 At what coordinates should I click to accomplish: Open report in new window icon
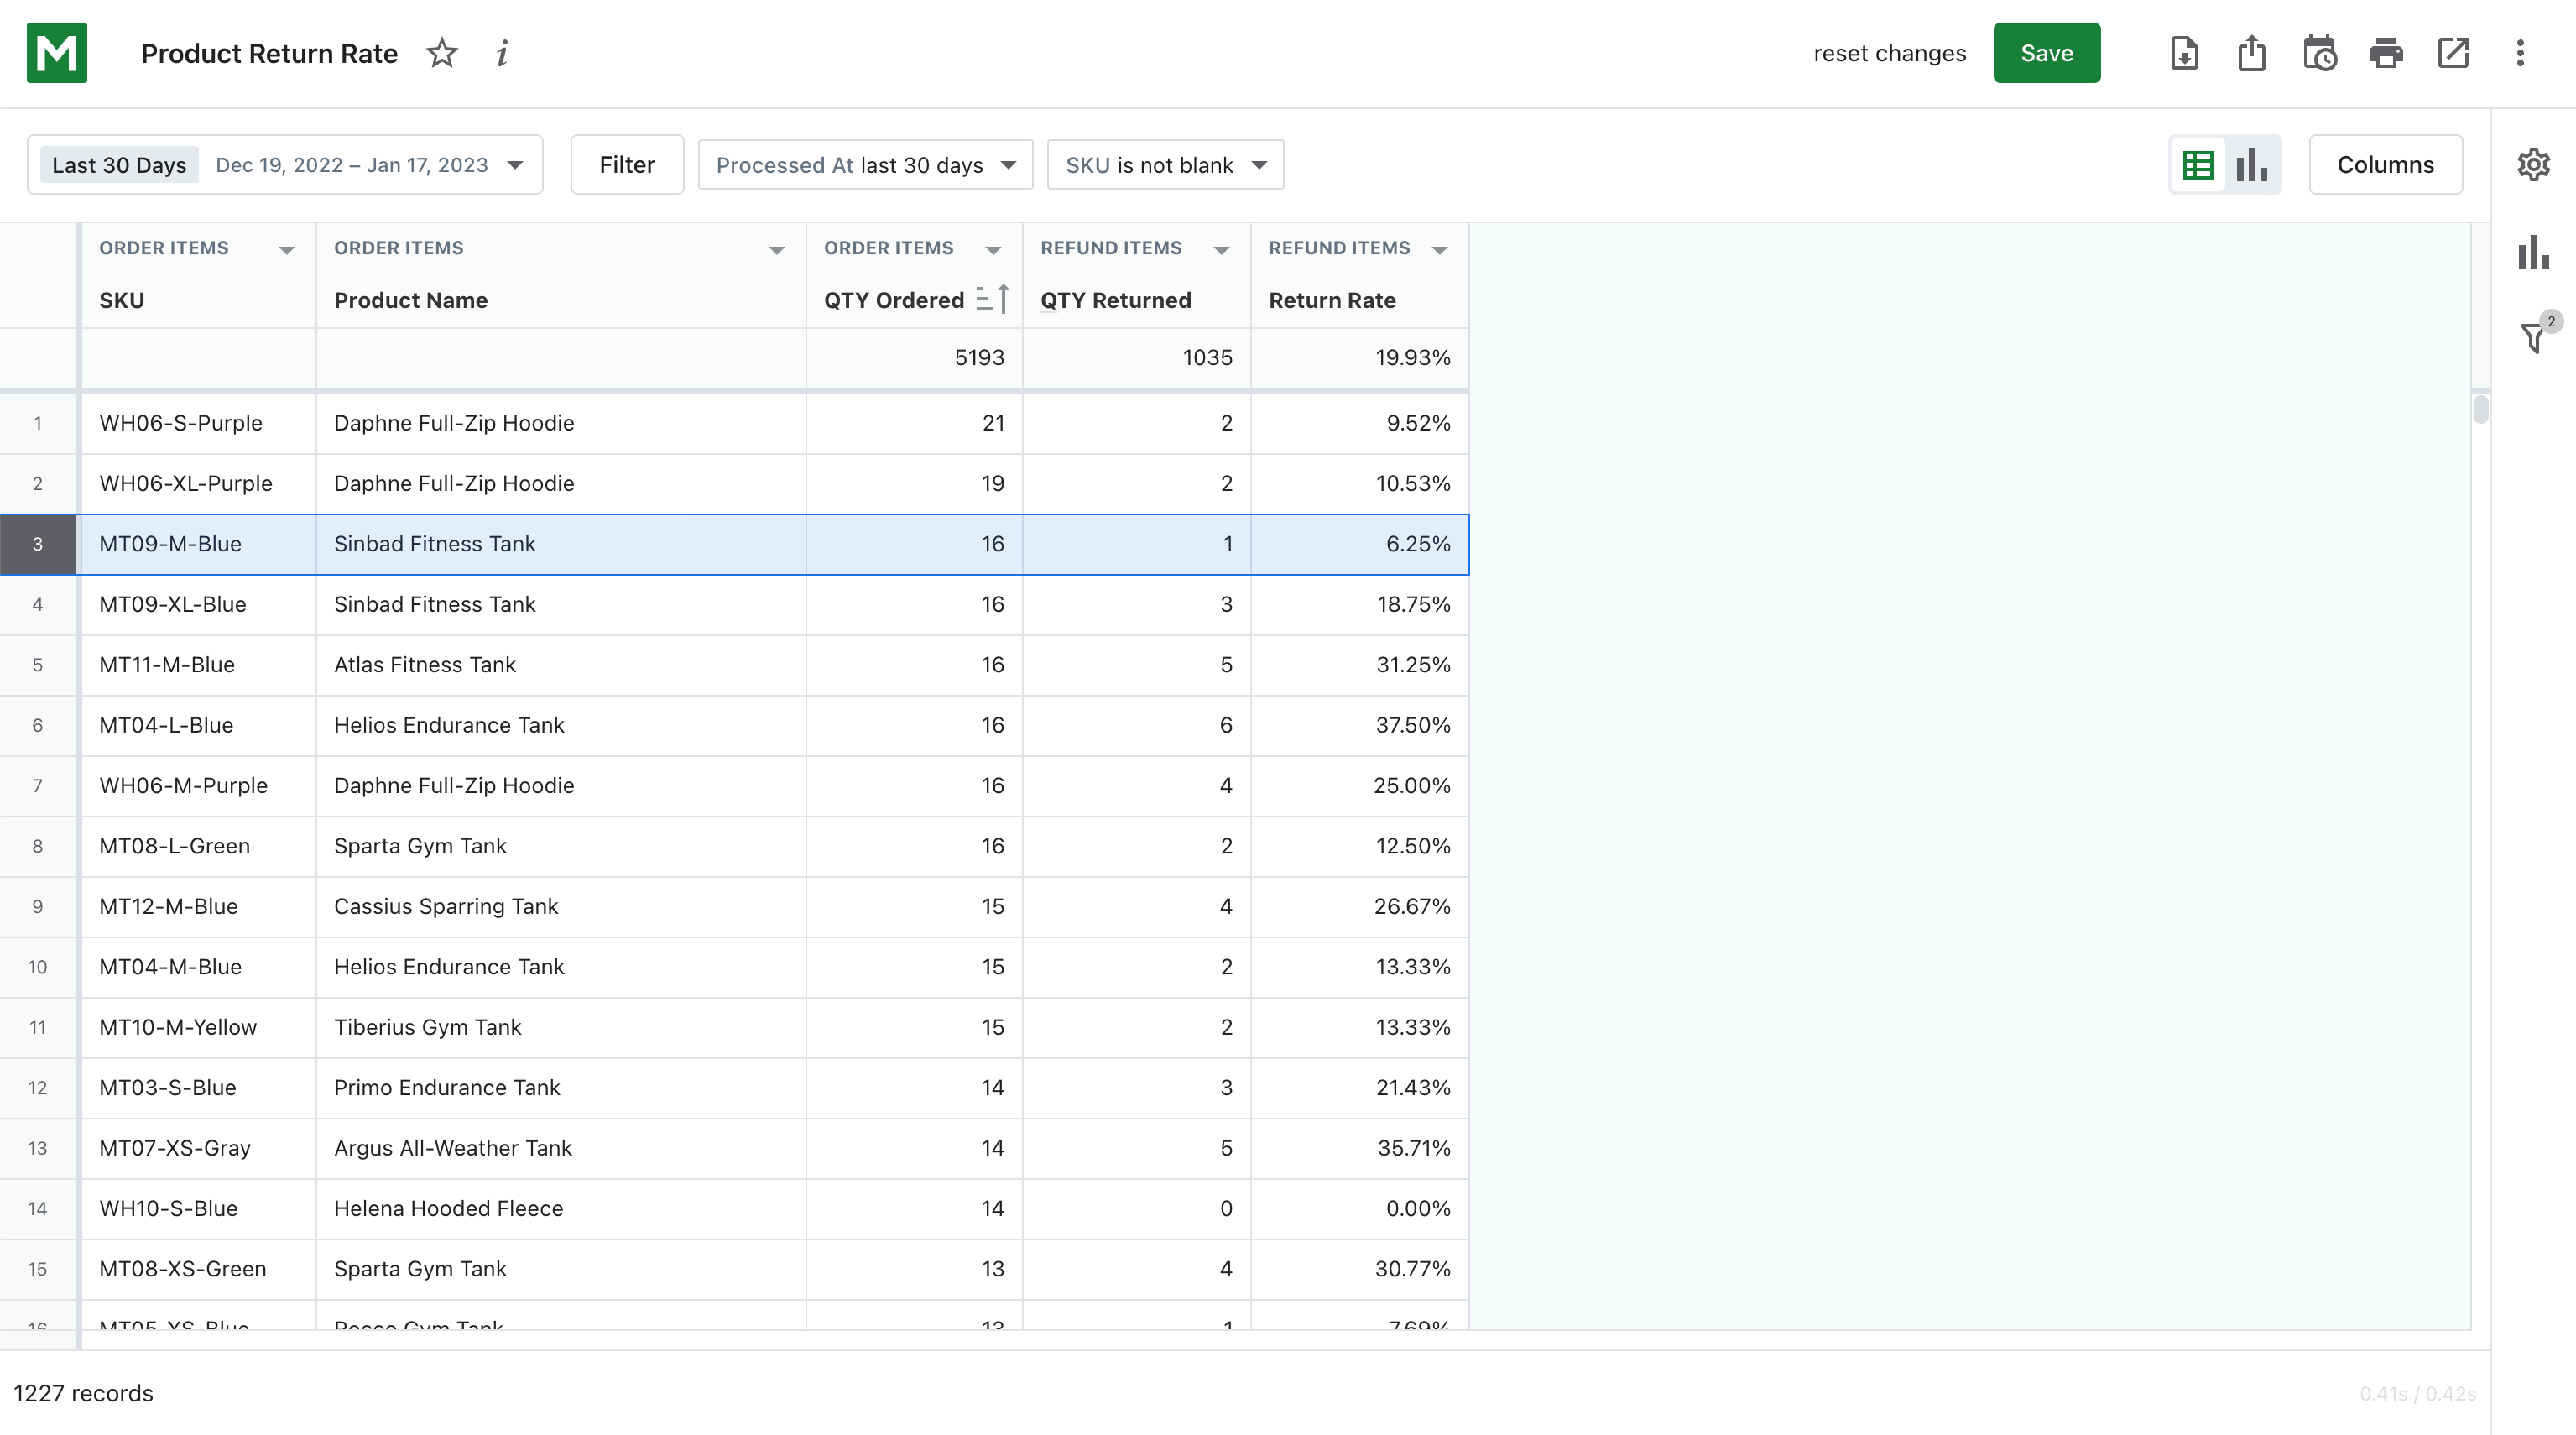point(2453,53)
